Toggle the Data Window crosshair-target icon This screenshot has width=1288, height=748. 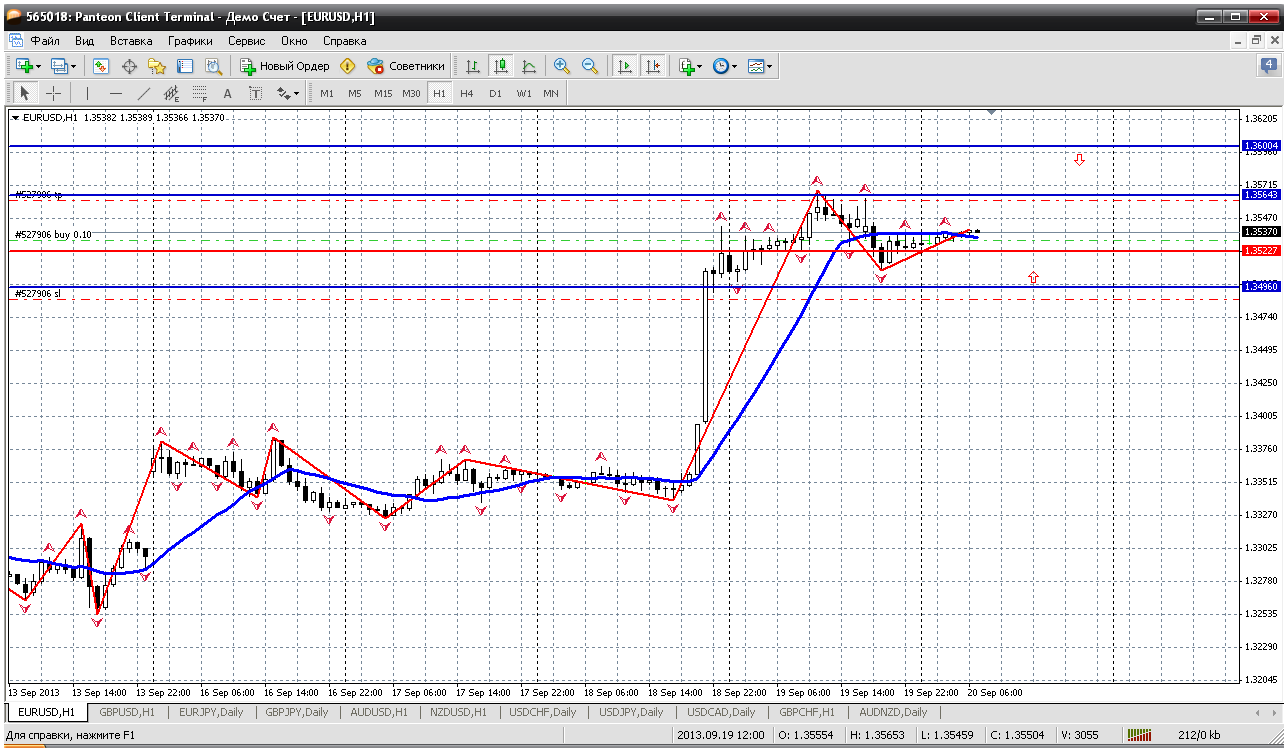tap(129, 66)
